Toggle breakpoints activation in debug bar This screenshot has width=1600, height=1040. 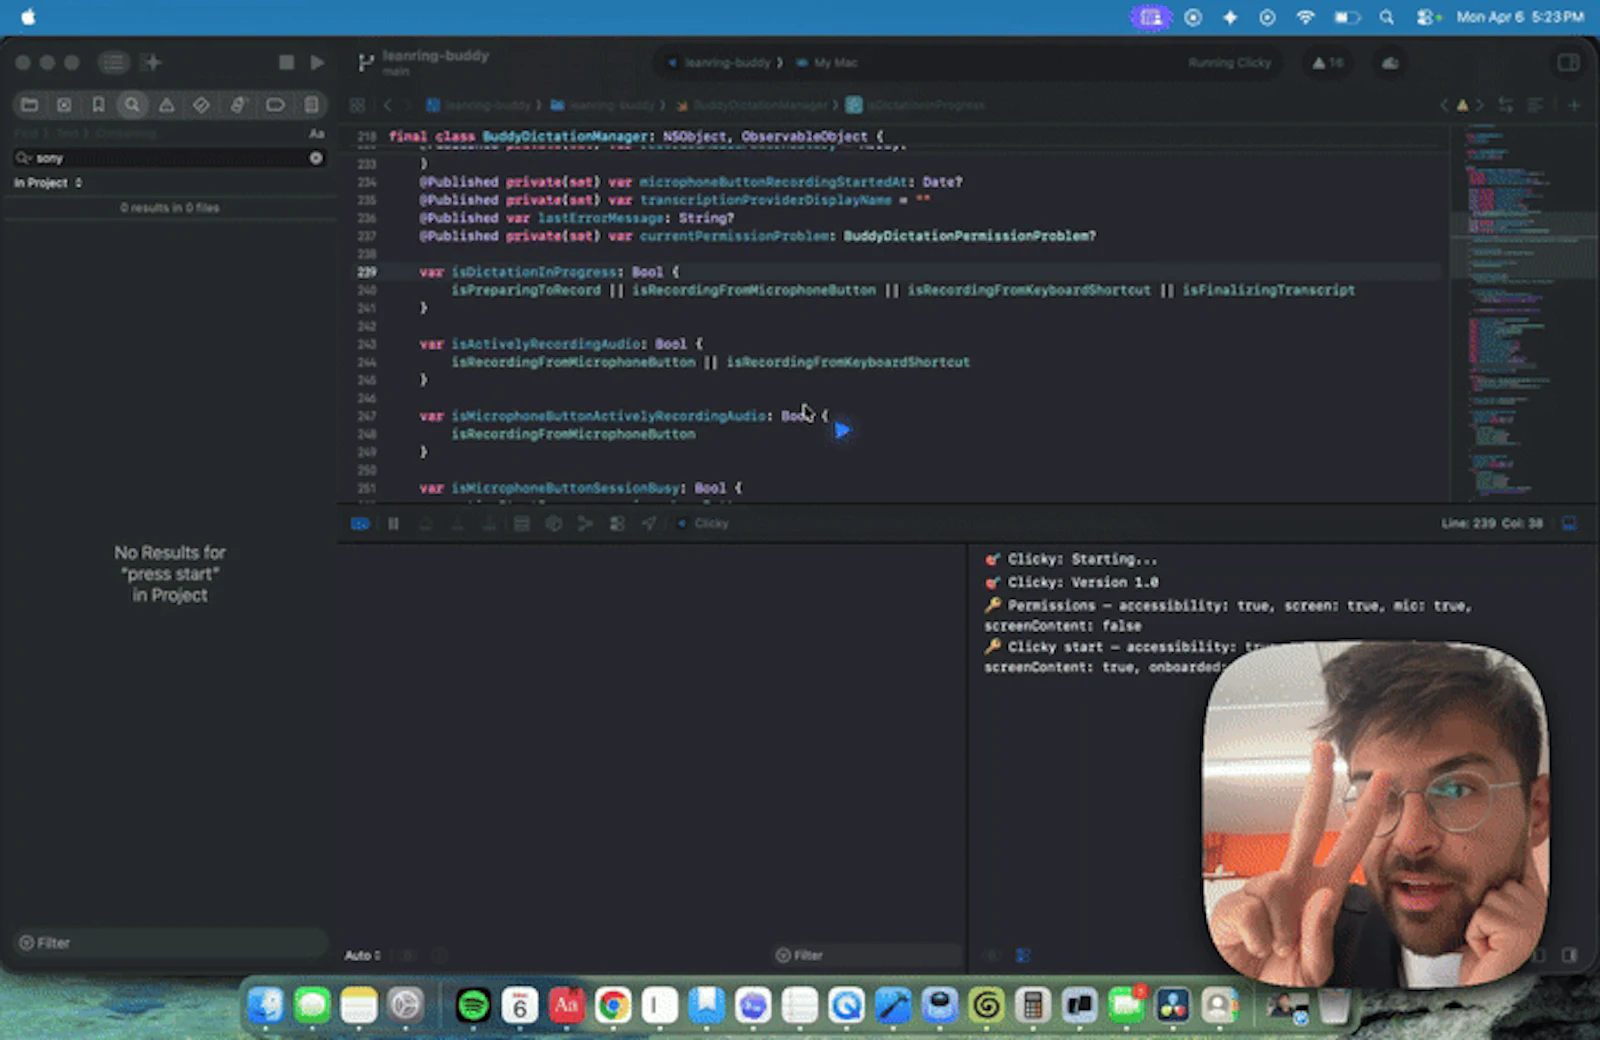tap(360, 524)
